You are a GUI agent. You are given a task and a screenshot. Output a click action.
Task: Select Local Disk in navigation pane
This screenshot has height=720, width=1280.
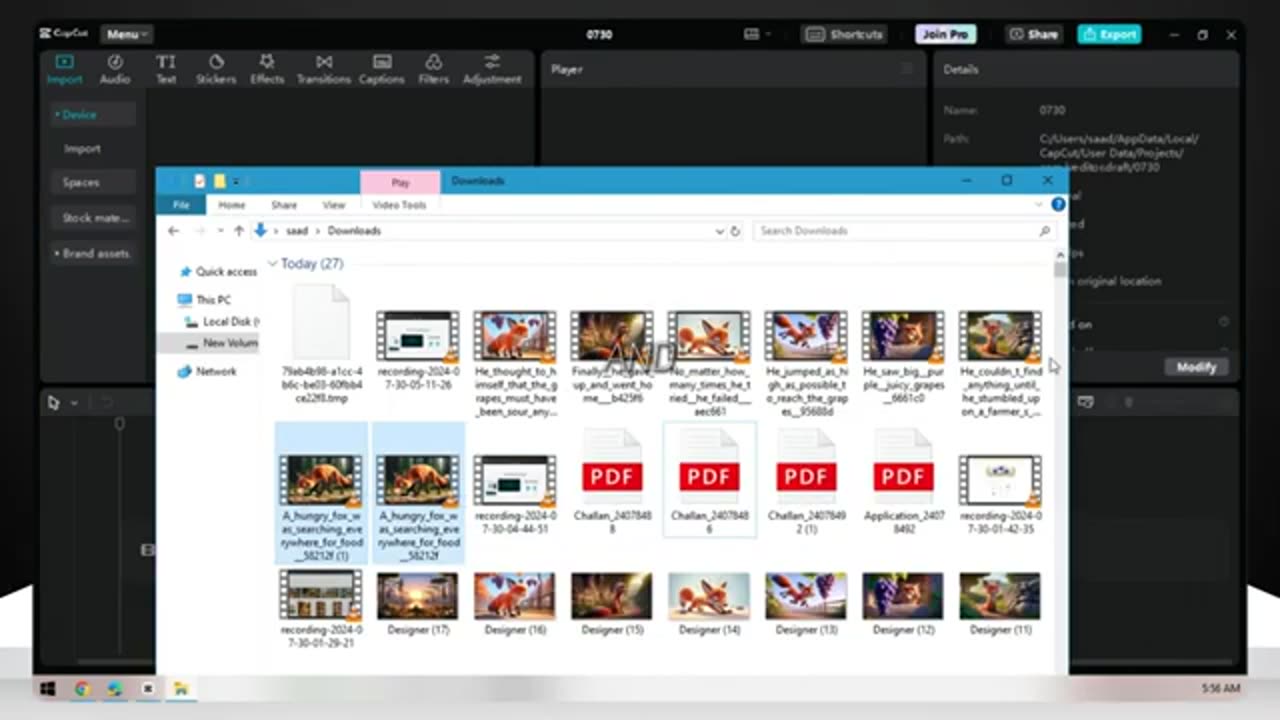click(222, 322)
